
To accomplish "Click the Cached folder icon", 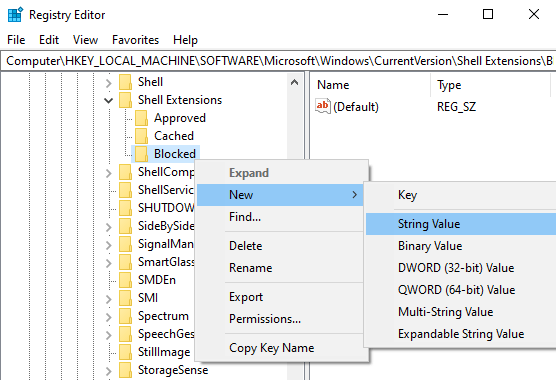I will [x=141, y=136].
